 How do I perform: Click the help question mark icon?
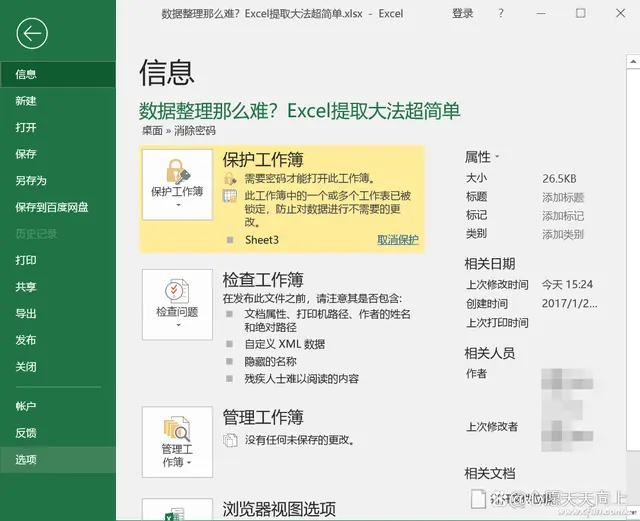(x=501, y=13)
